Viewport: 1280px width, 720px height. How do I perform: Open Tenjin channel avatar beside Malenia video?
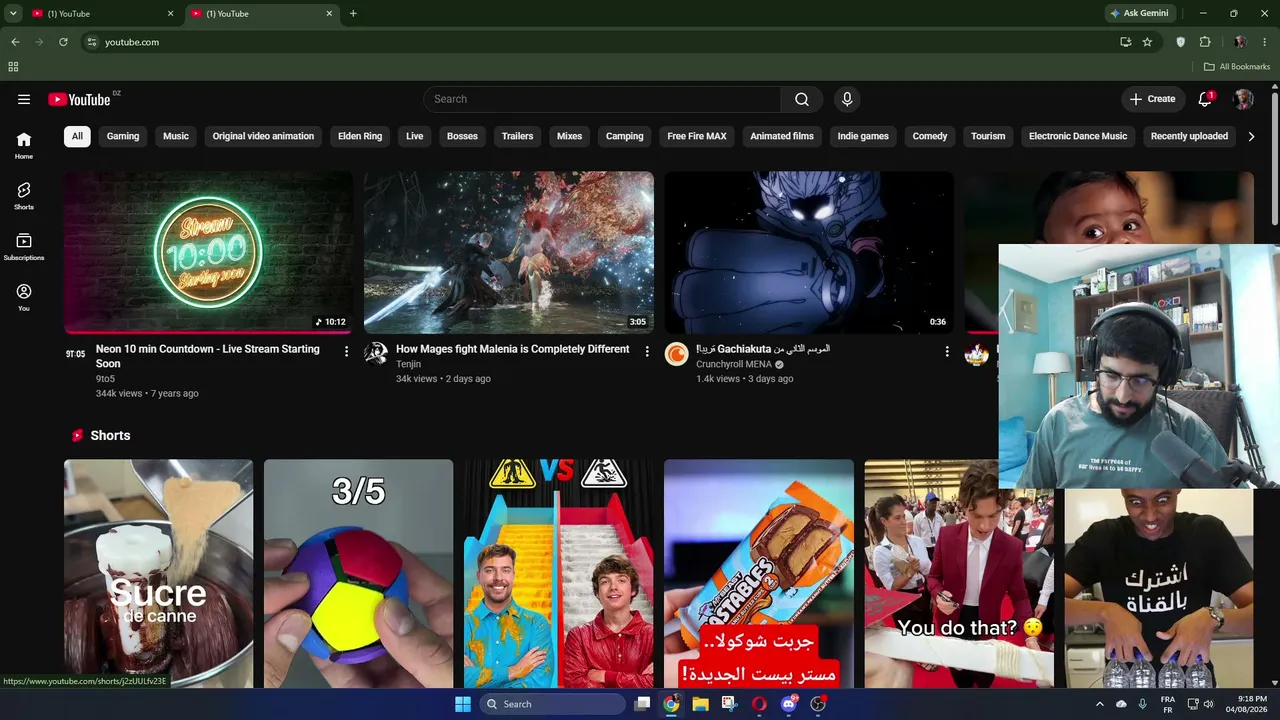tap(376, 353)
